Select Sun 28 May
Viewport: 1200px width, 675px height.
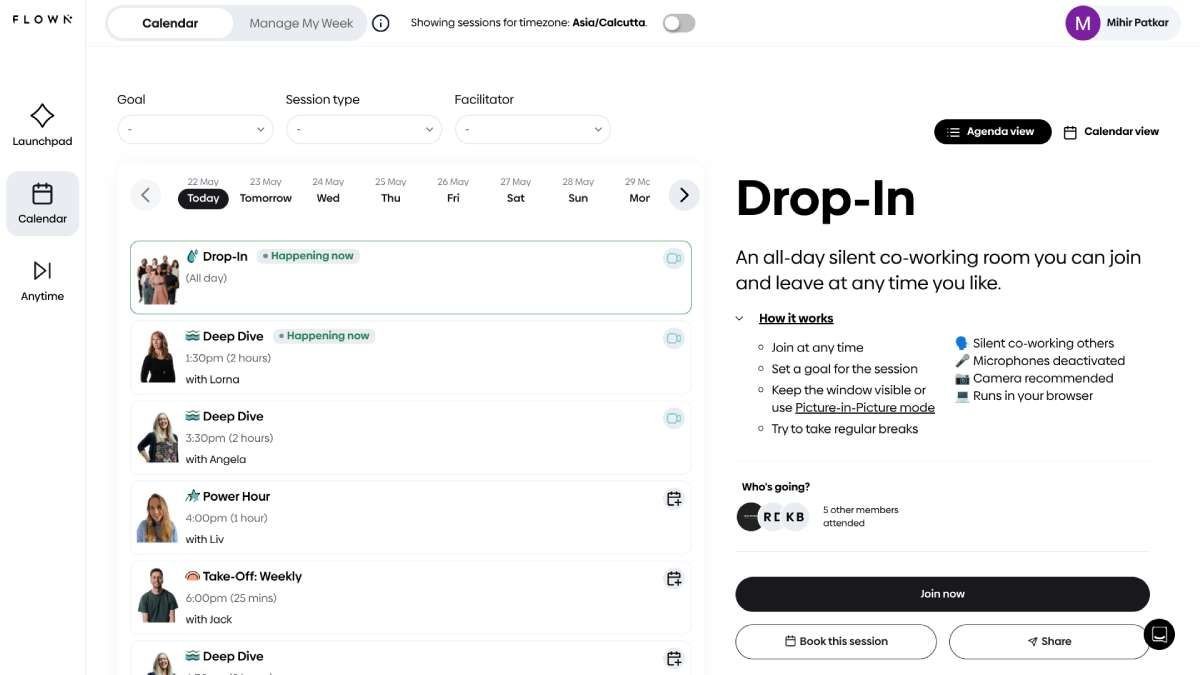[578, 191]
